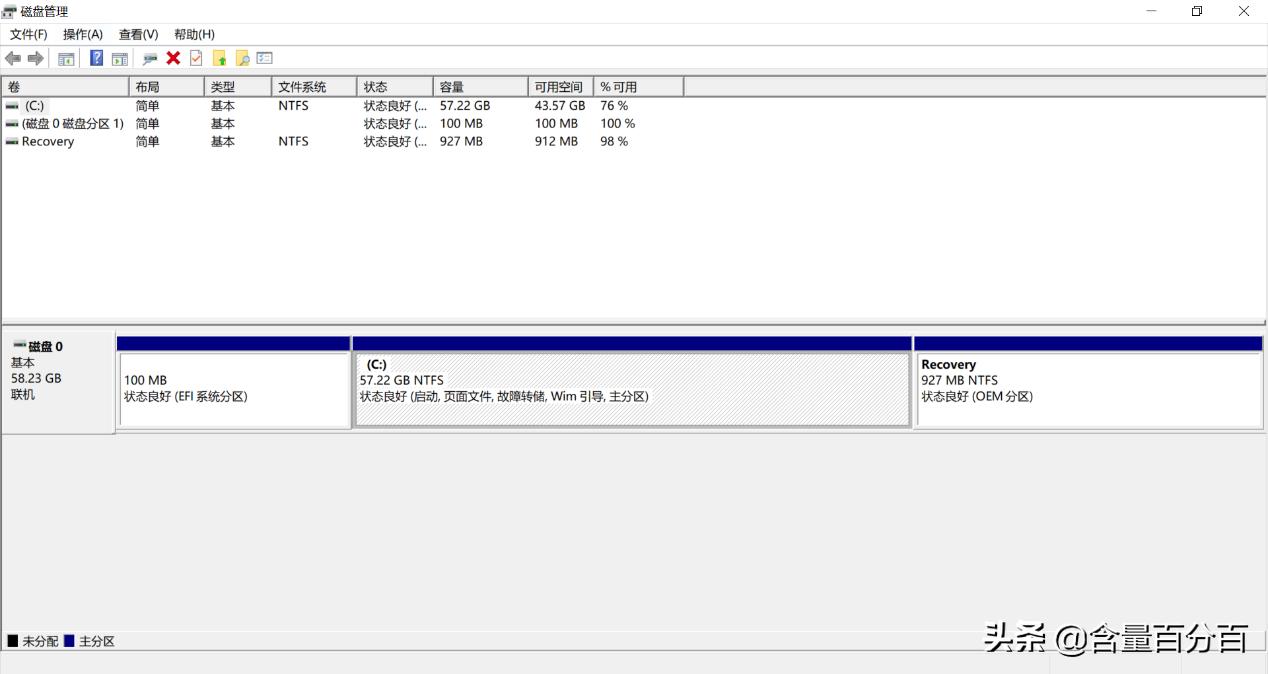Click NTFS file system cell of Recovery row
Viewport: 1268px width, 674px height.
click(x=293, y=141)
